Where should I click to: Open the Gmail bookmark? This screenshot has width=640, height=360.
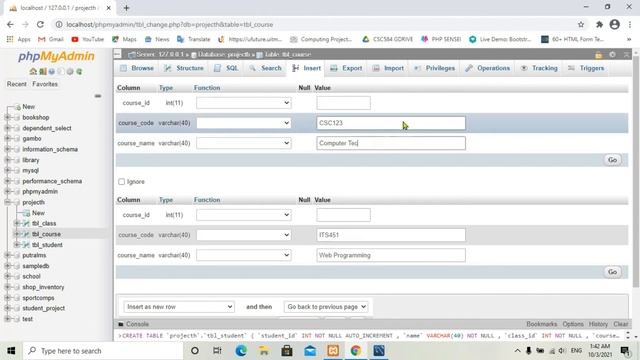coord(51,39)
